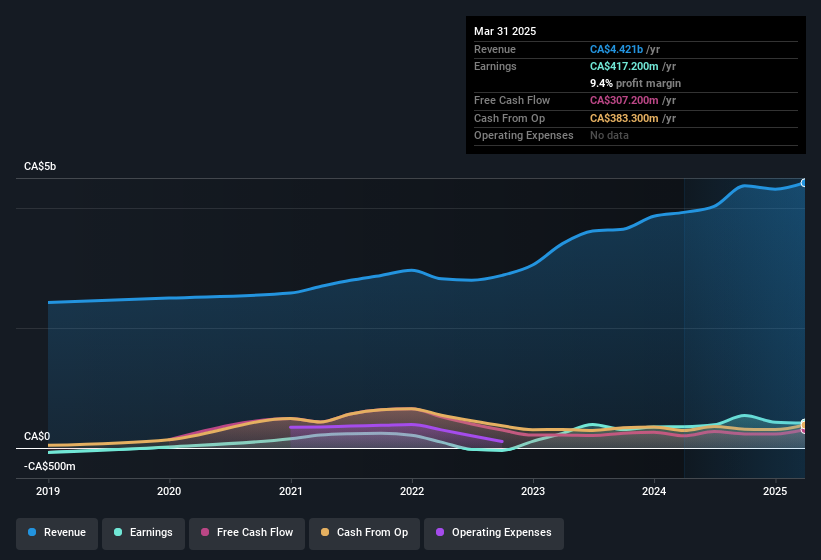Screen dimensions: 821x560
Task: Click the Free Cash Flow label in tooltip
Action: tap(512, 100)
